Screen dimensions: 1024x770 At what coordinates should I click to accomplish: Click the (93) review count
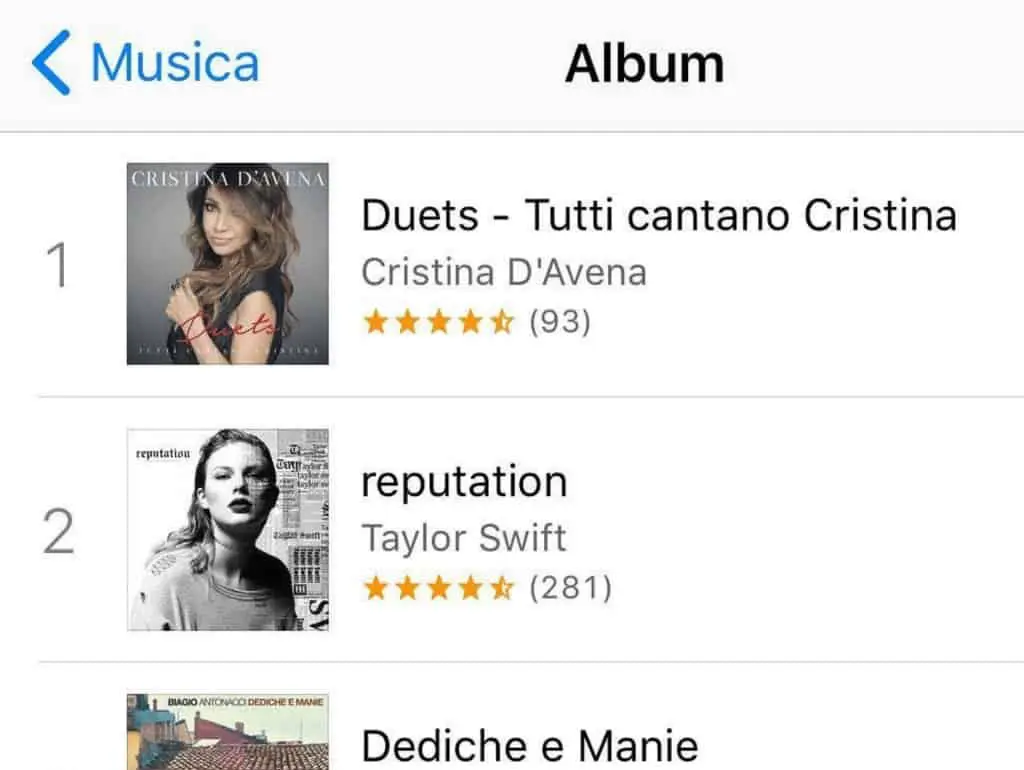click(560, 322)
